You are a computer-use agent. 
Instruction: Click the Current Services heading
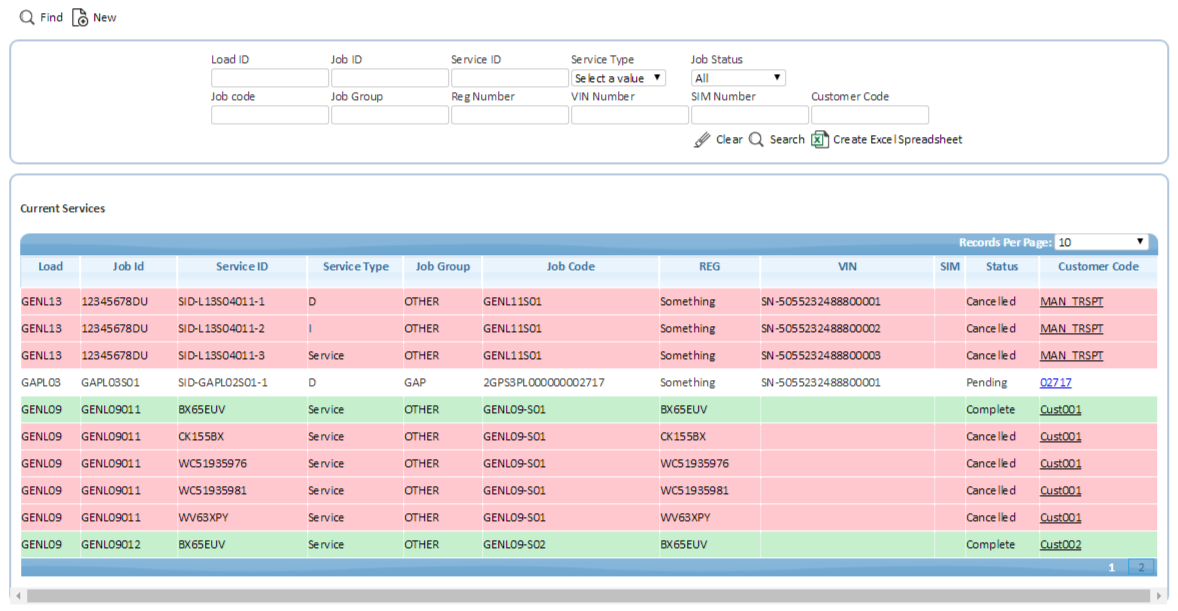click(62, 208)
